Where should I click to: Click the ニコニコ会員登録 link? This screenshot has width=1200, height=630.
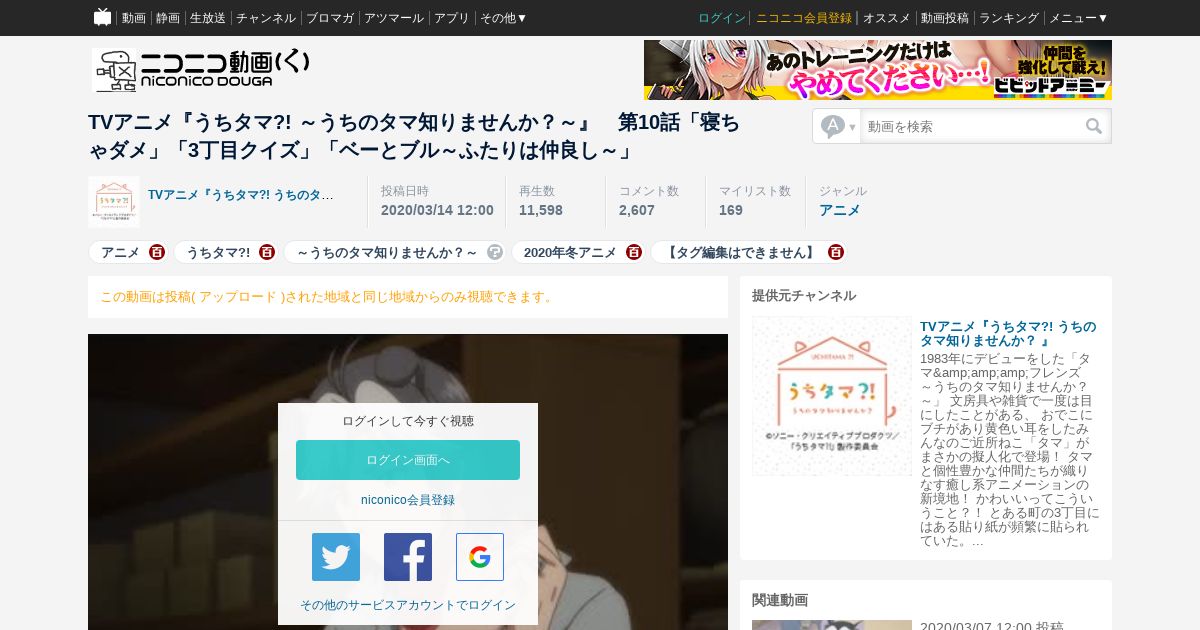pyautogui.click(x=804, y=18)
